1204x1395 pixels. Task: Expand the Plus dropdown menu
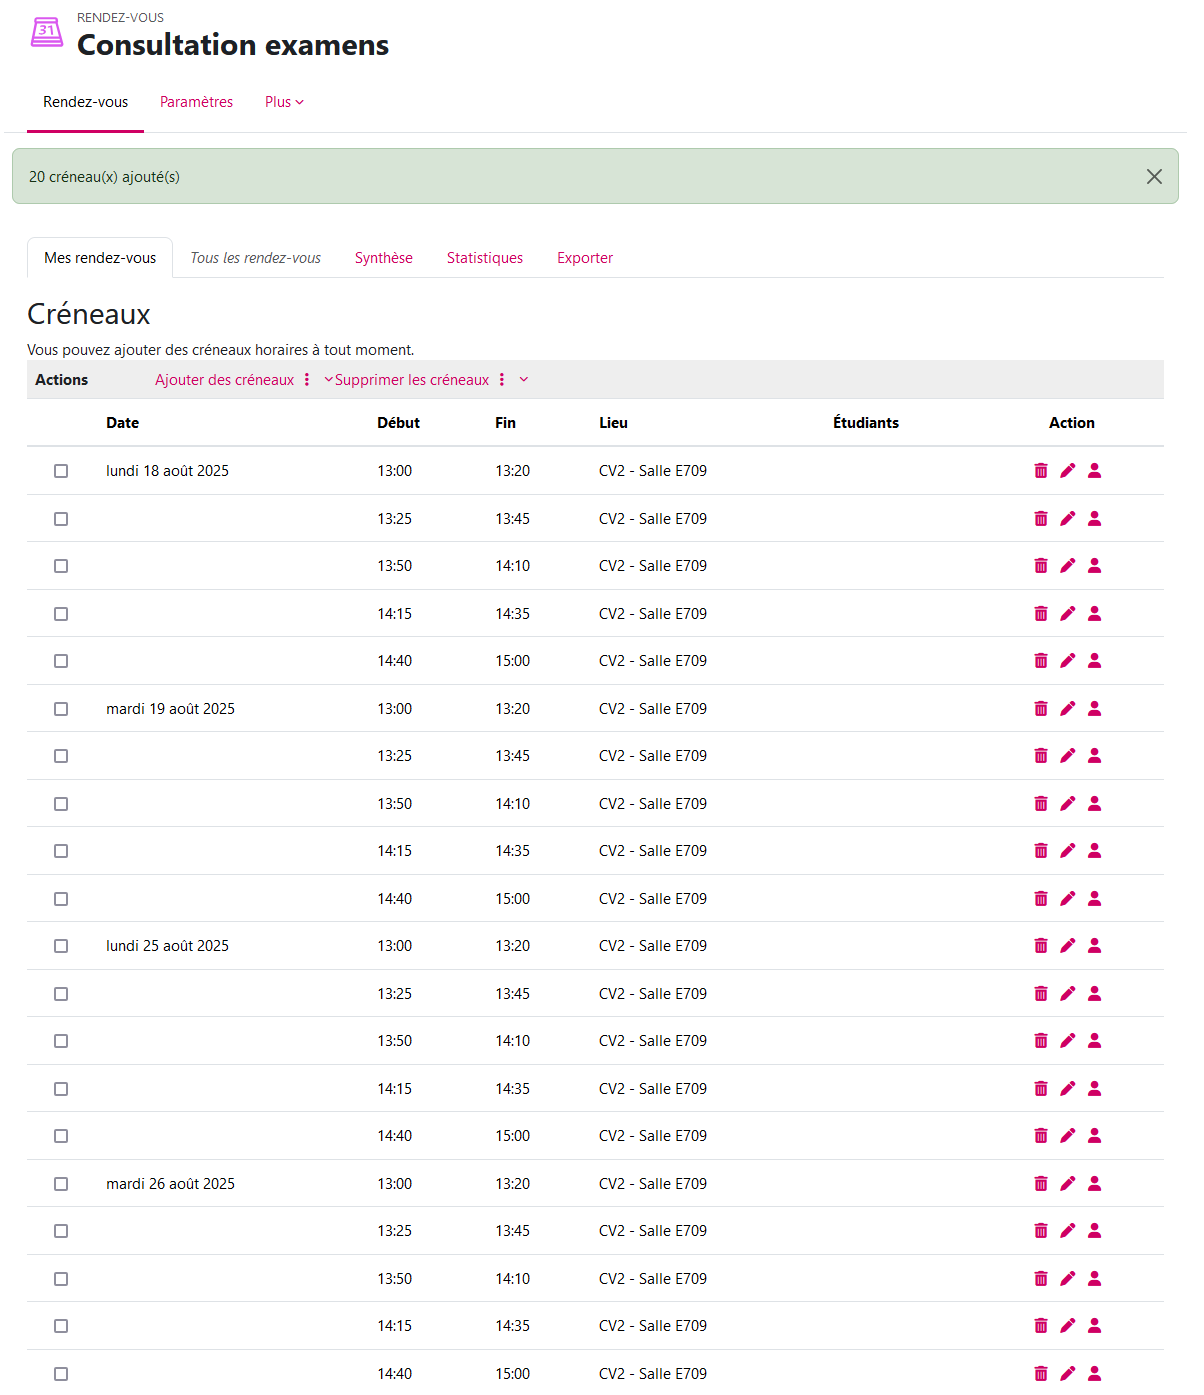(284, 102)
